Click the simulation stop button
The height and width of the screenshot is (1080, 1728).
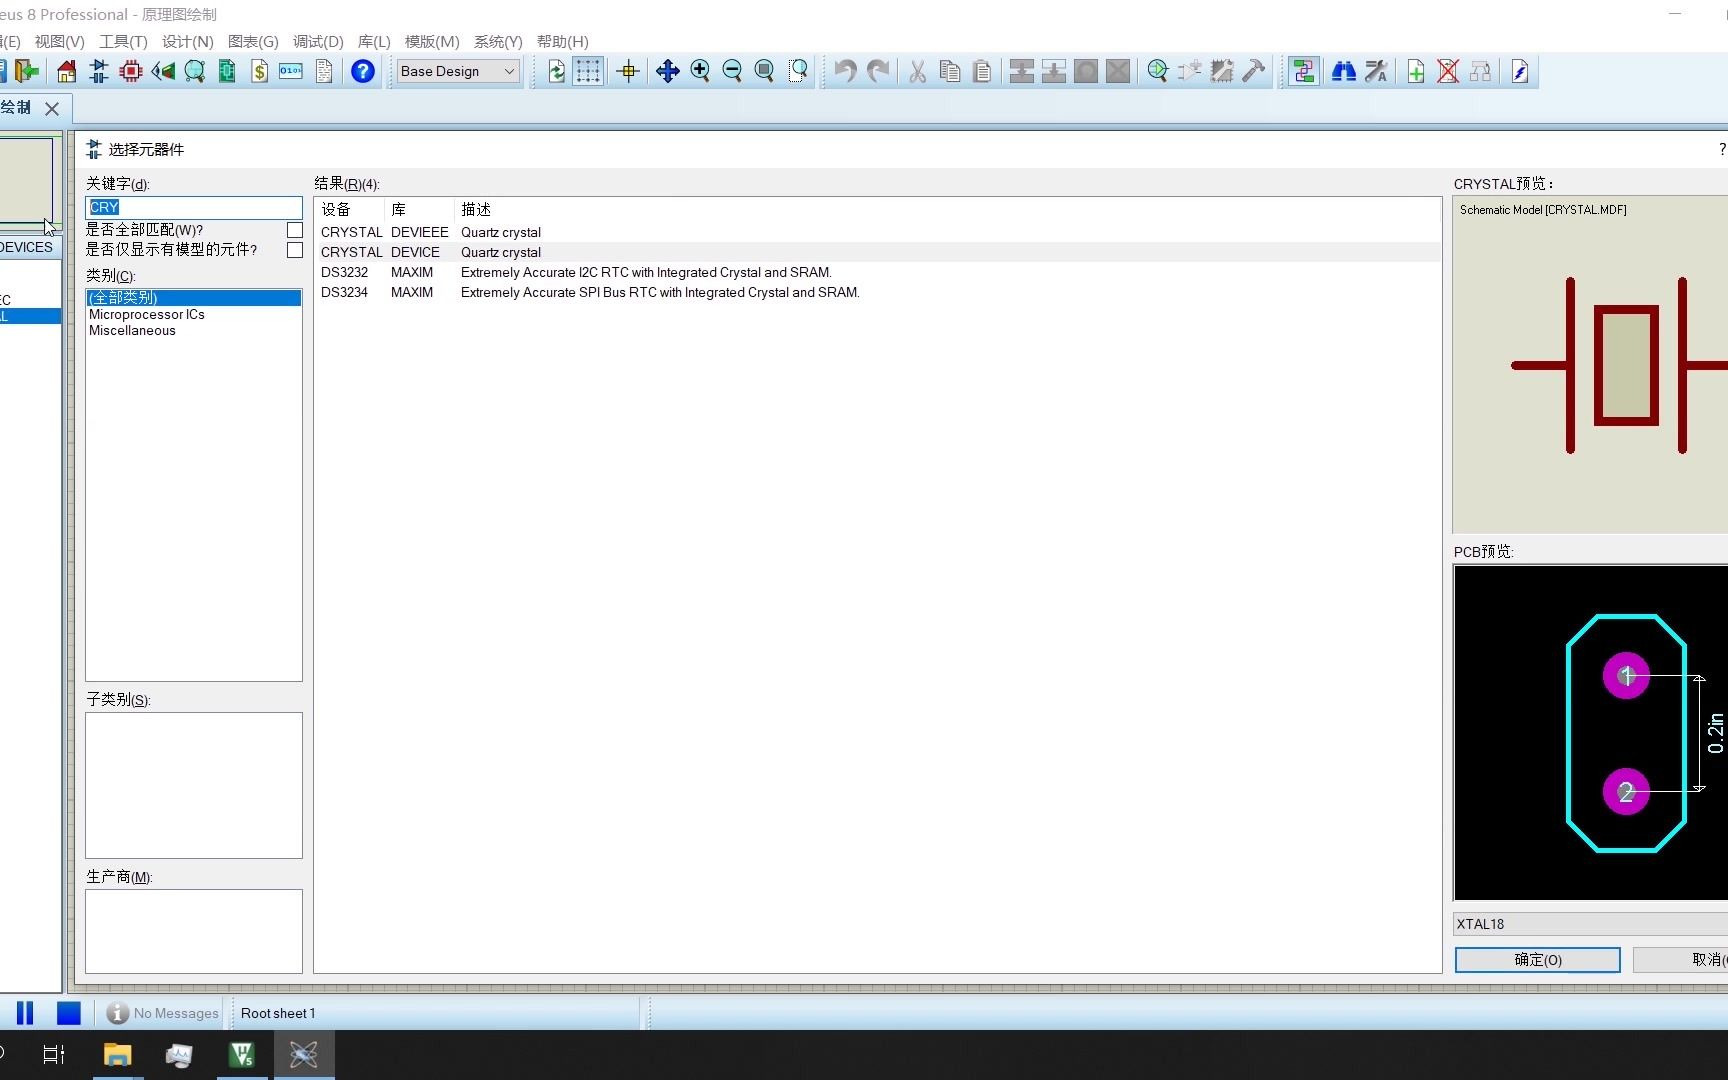68,1013
